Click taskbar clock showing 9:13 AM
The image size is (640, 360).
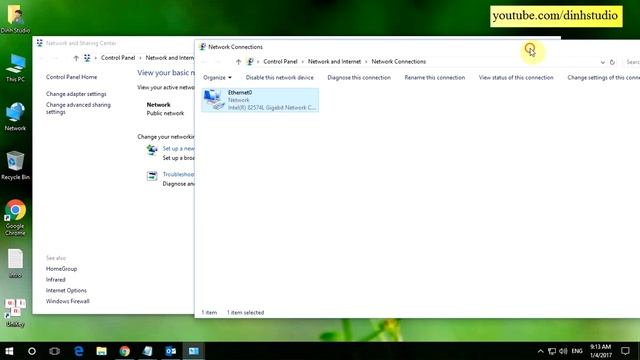600,351
